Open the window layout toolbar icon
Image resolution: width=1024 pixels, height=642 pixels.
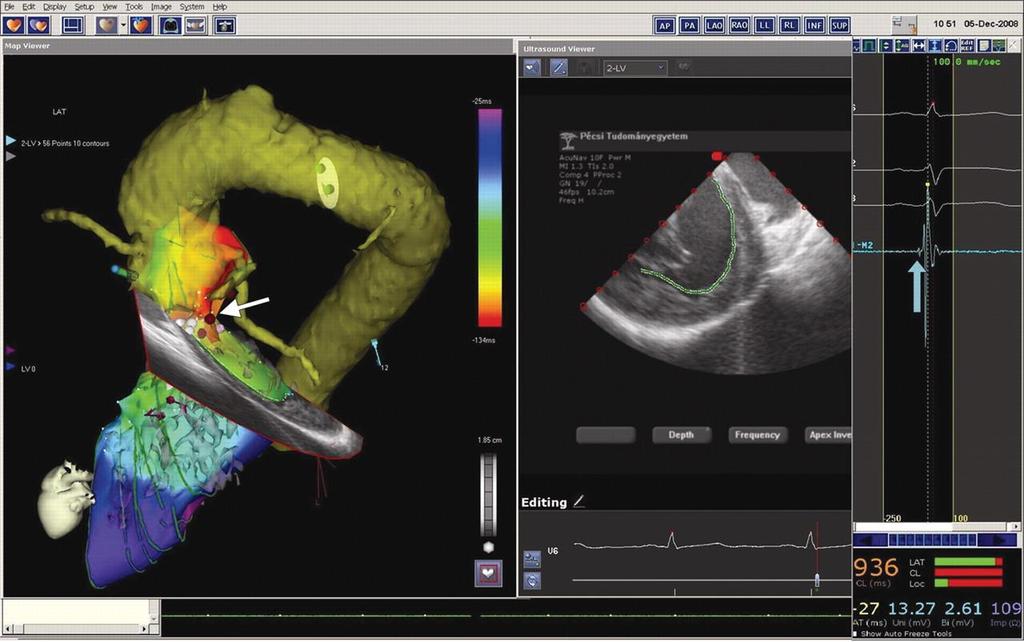(x=72, y=25)
